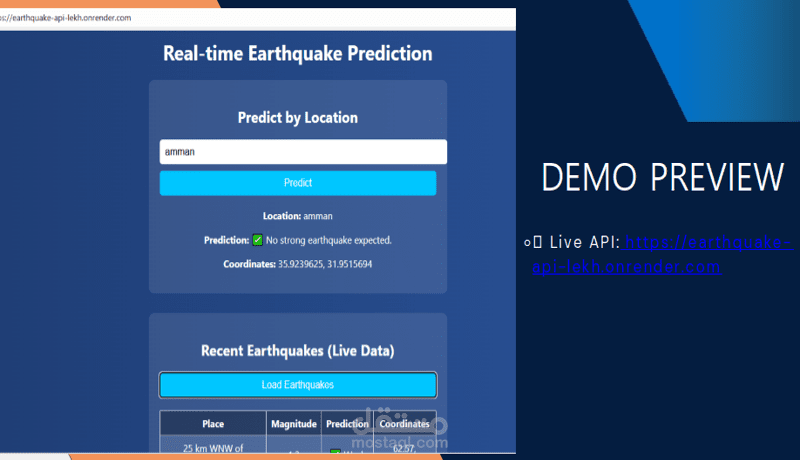The width and height of the screenshot is (800, 460).
Task: Click the 'No strong earthquake expected.' text
Action: coord(329,240)
